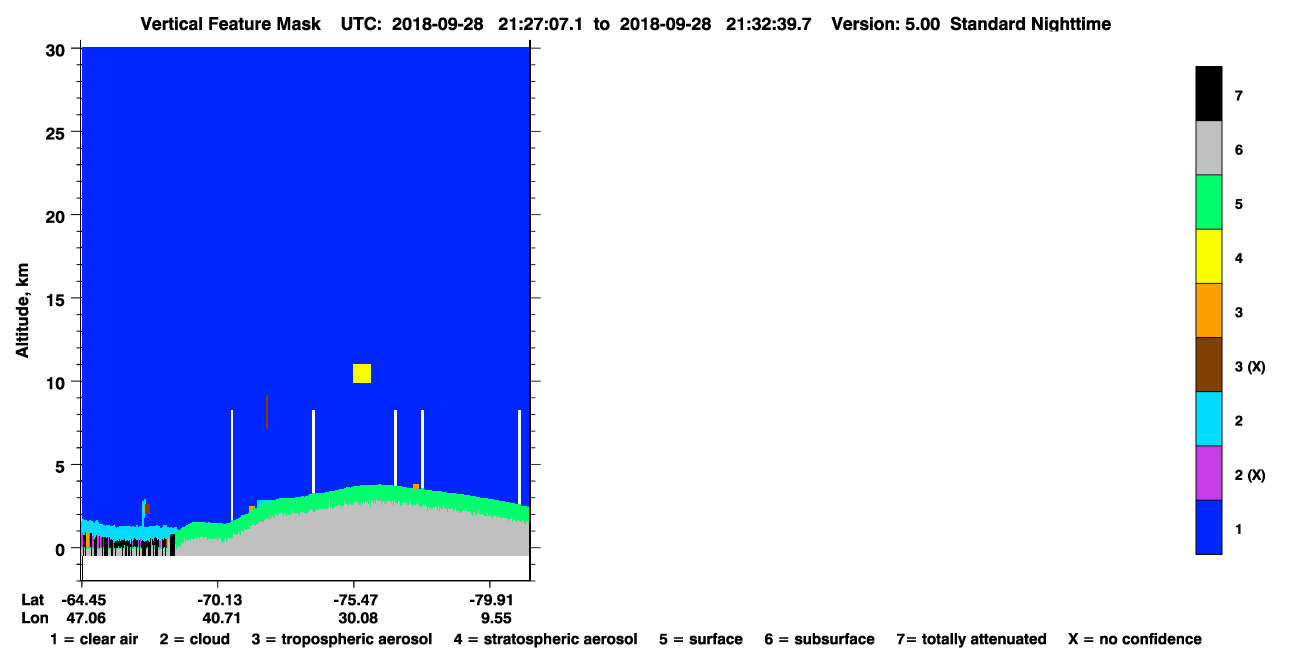Click the 'Standard Nighttime' text
1300x667 pixels.
1030,24
